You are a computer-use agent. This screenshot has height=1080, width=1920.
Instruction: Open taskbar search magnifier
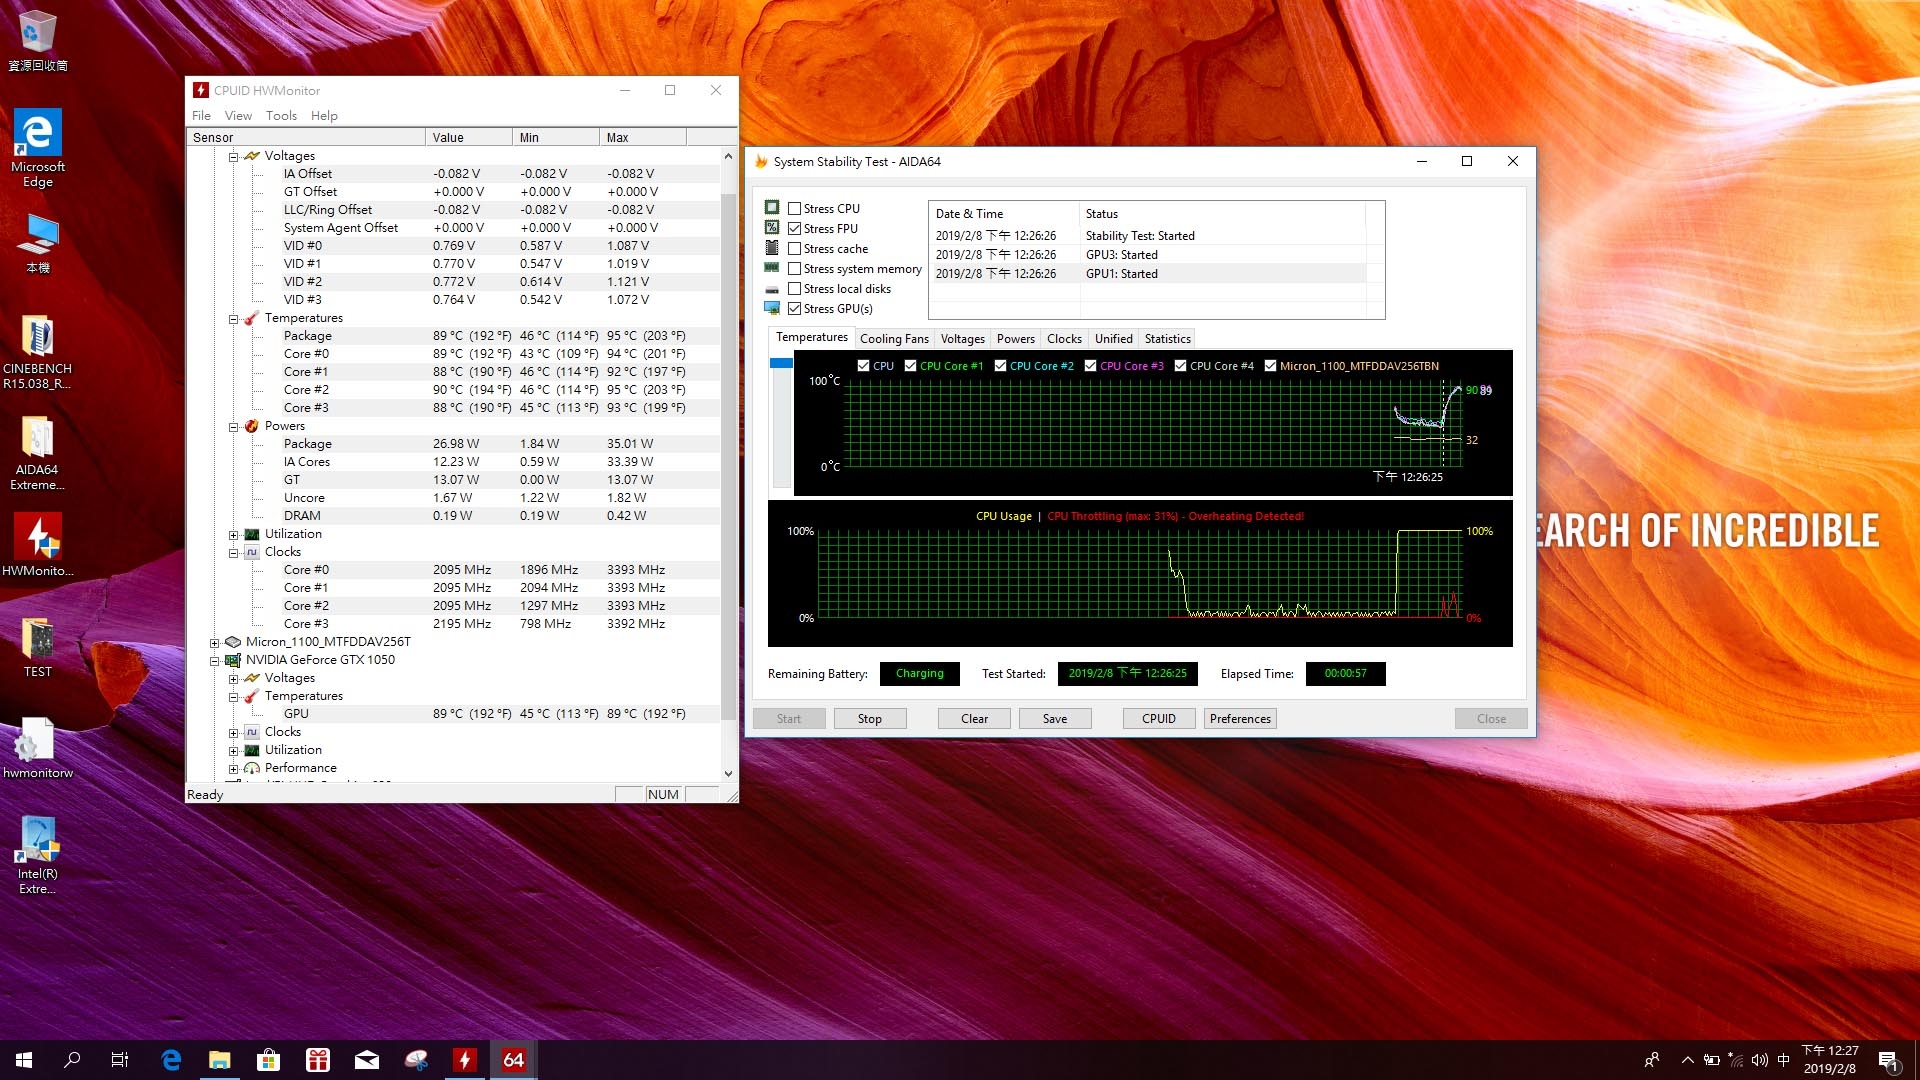[72, 1060]
